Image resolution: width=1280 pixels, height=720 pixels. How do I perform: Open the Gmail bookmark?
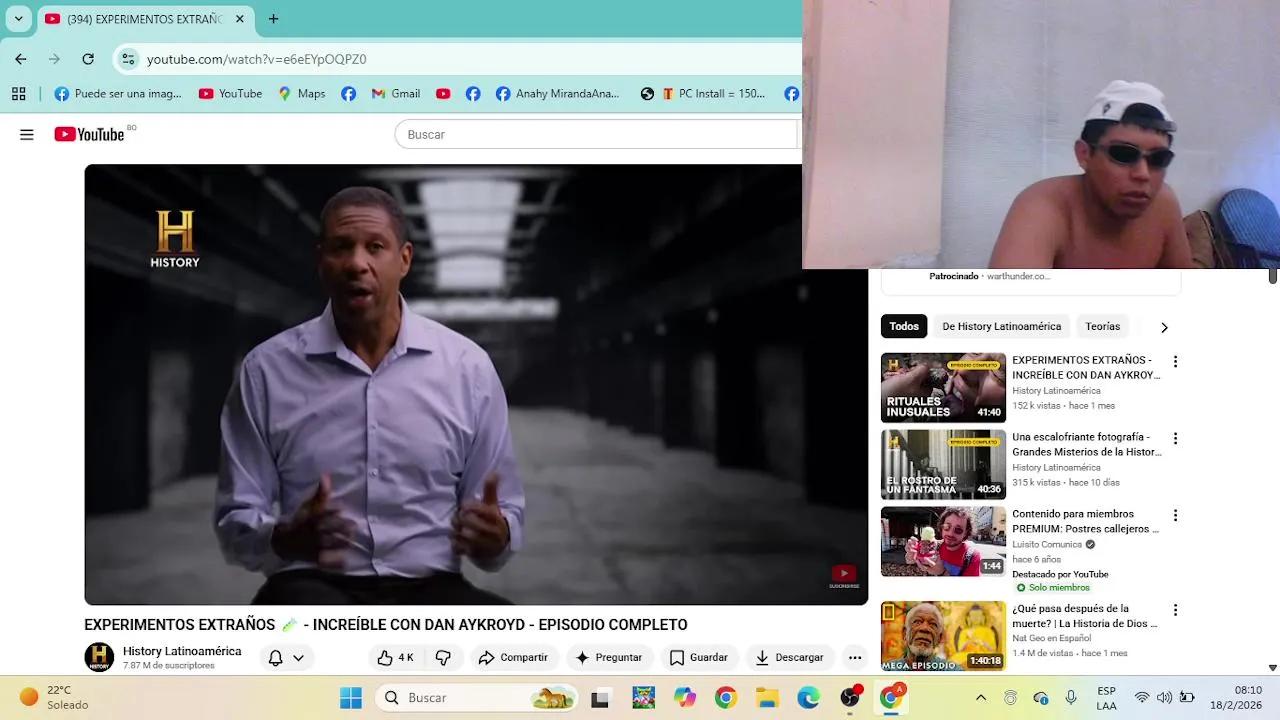395,94
